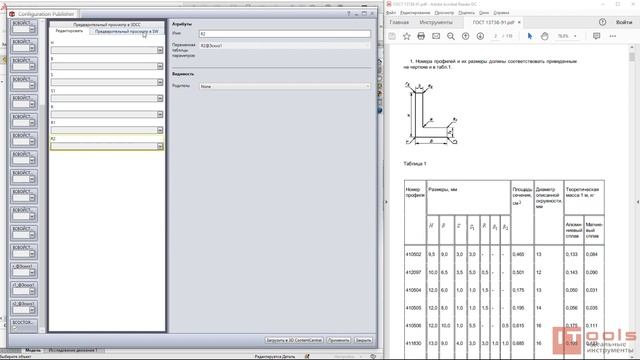Click the help question mark in Configuration Publisher title bar
Image resolution: width=640 pixels, height=360 pixels.
349,14
